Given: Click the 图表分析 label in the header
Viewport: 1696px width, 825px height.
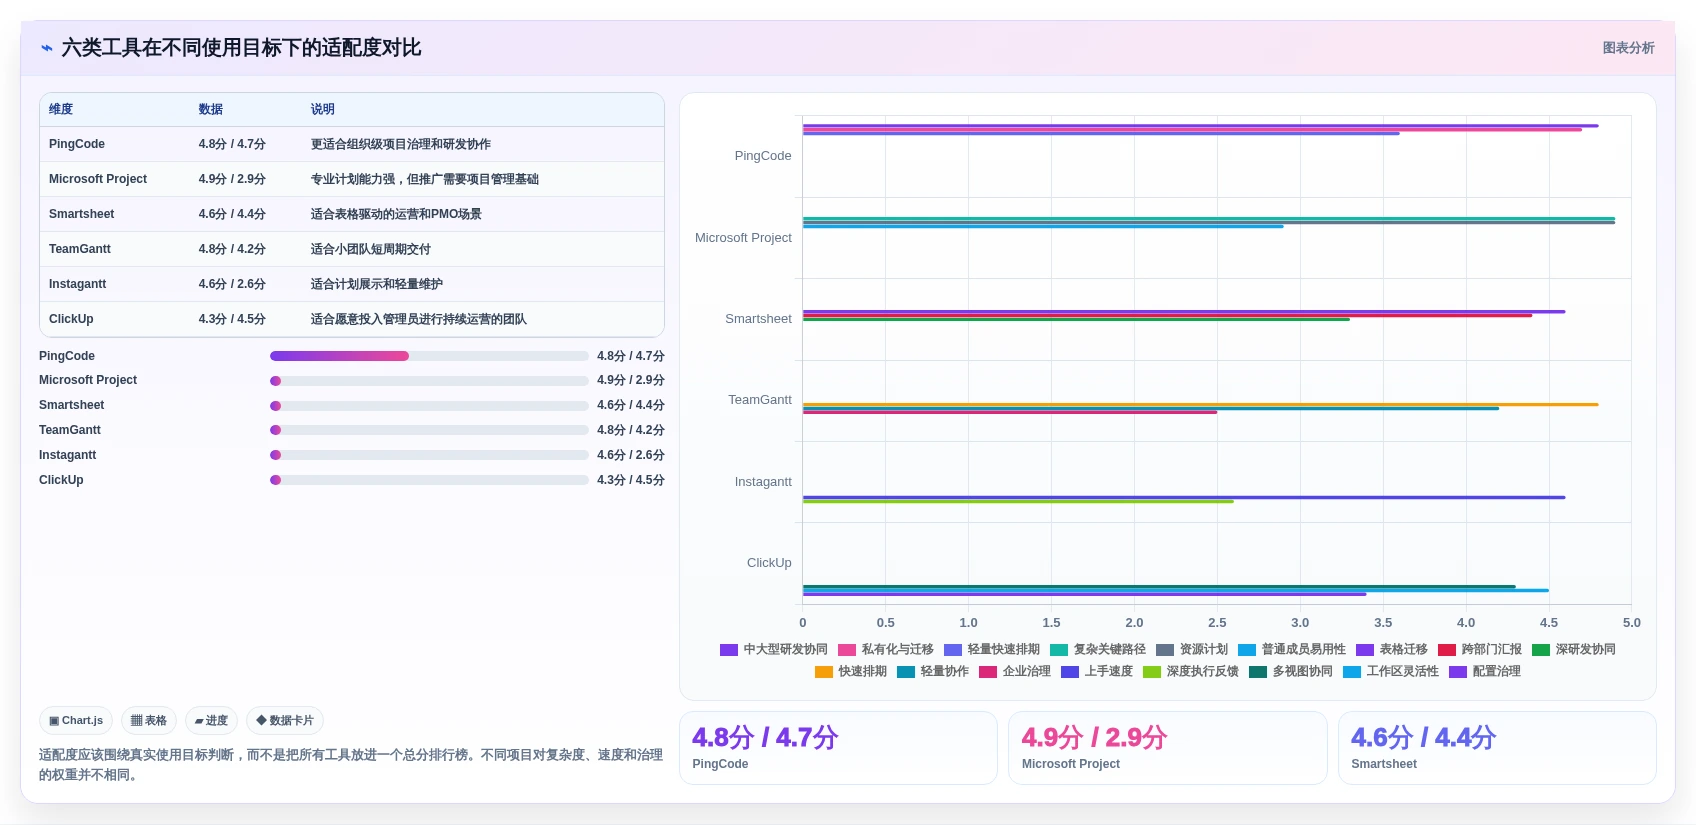Looking at the screenshot, I should 1628,48.
